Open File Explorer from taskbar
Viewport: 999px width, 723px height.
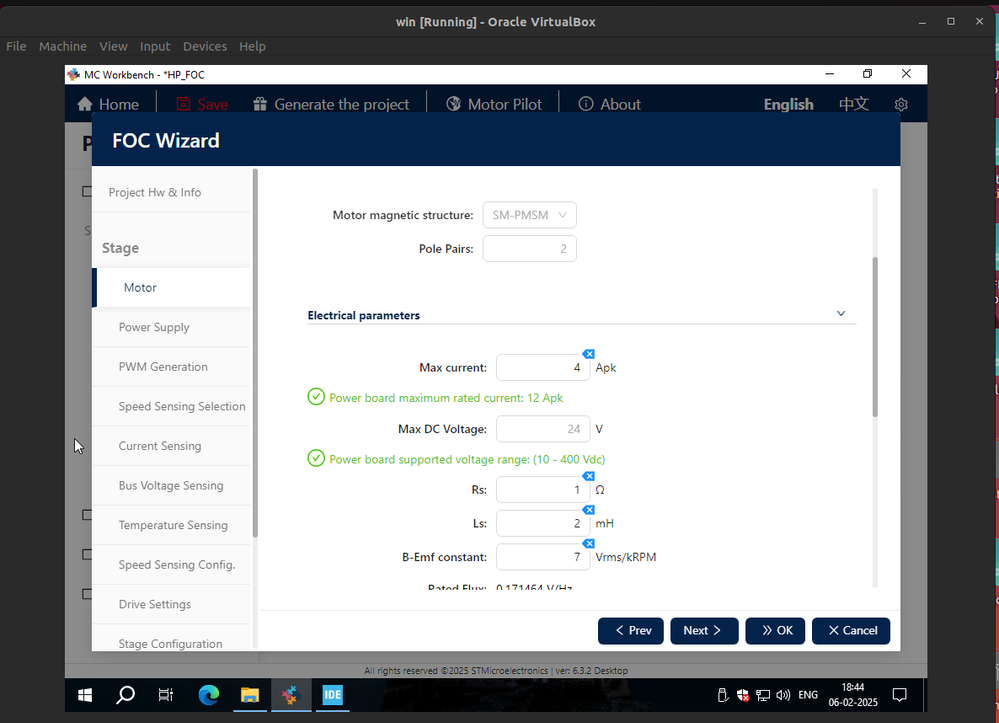(x=250, y=695)
